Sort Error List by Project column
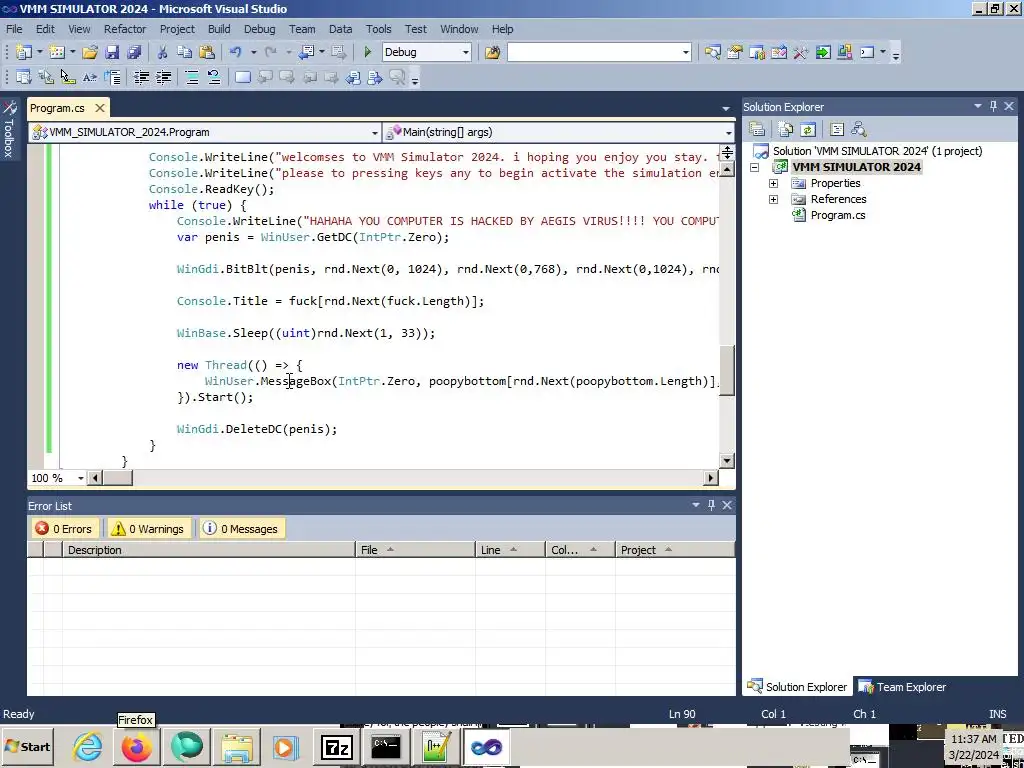The width and height of the screenshot is (1024, 768). 675,550
